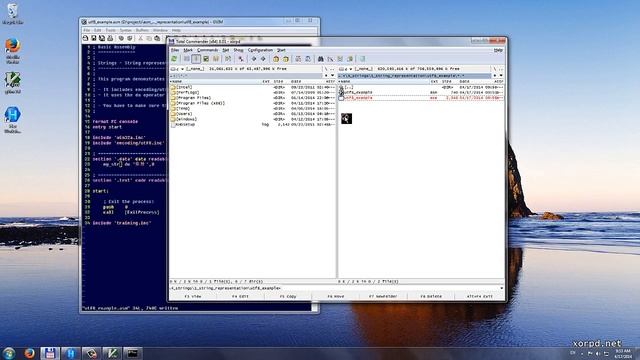Click F6 Move button

point(336,296)
